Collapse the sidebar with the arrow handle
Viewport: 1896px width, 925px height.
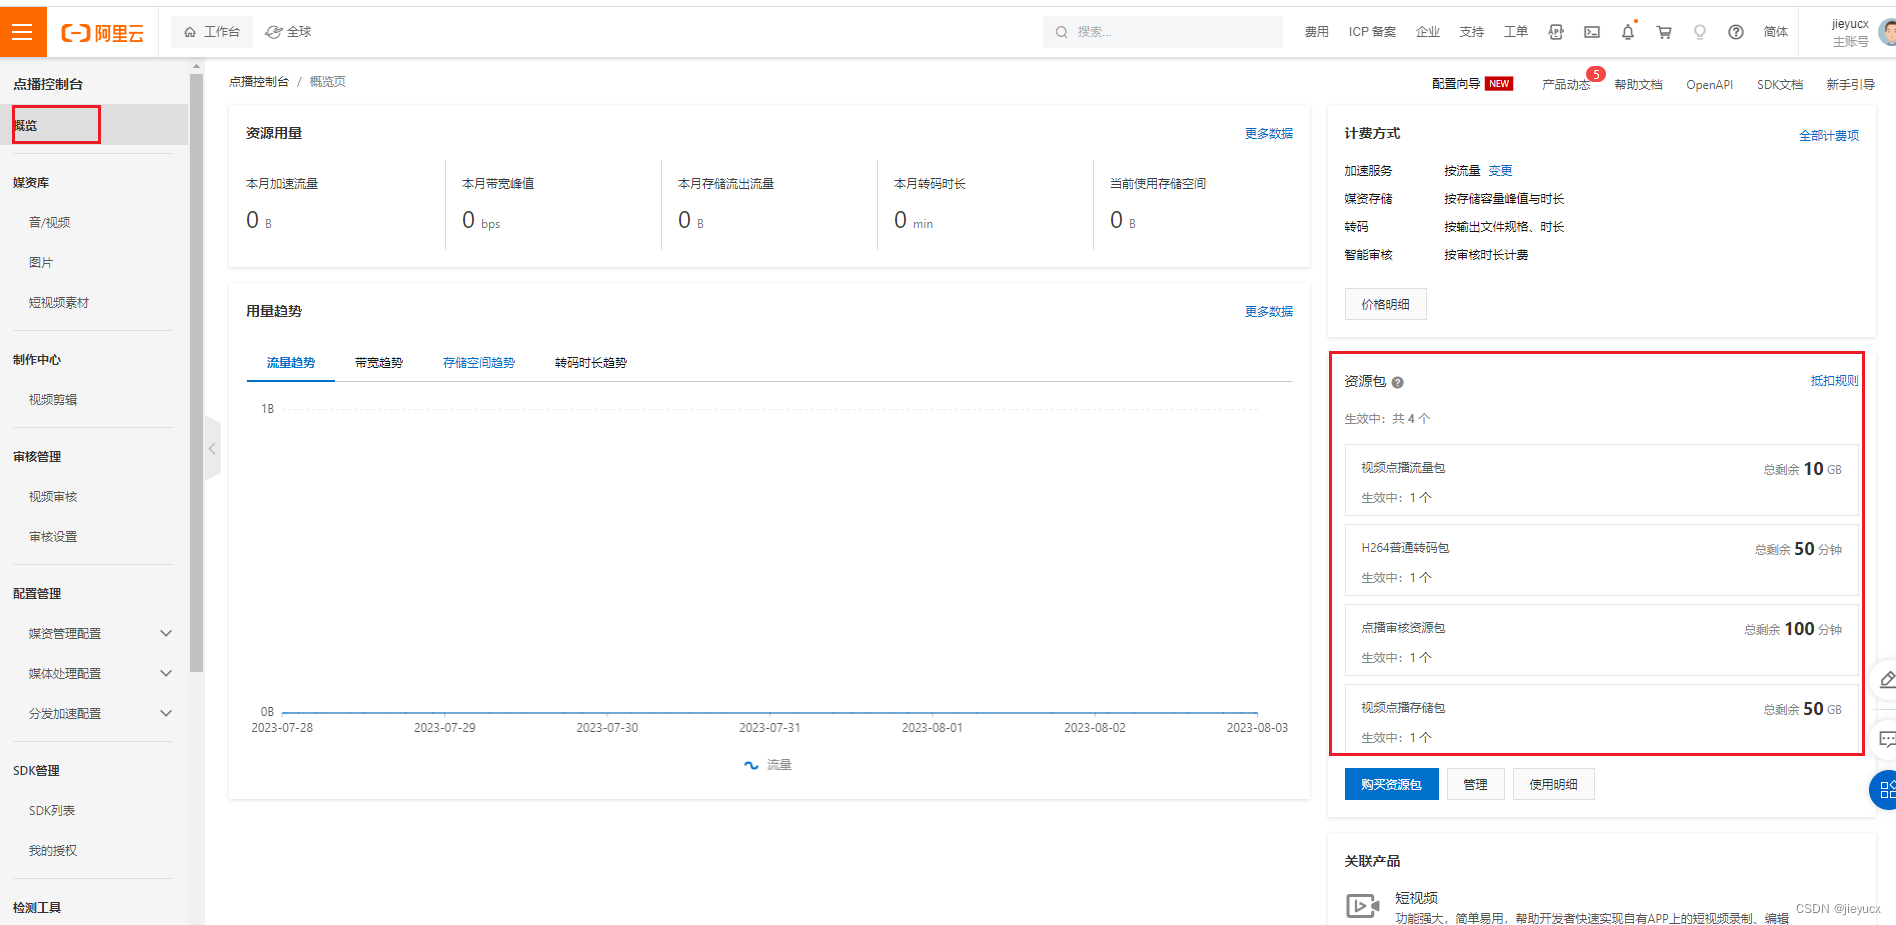(x=212, y=449)
